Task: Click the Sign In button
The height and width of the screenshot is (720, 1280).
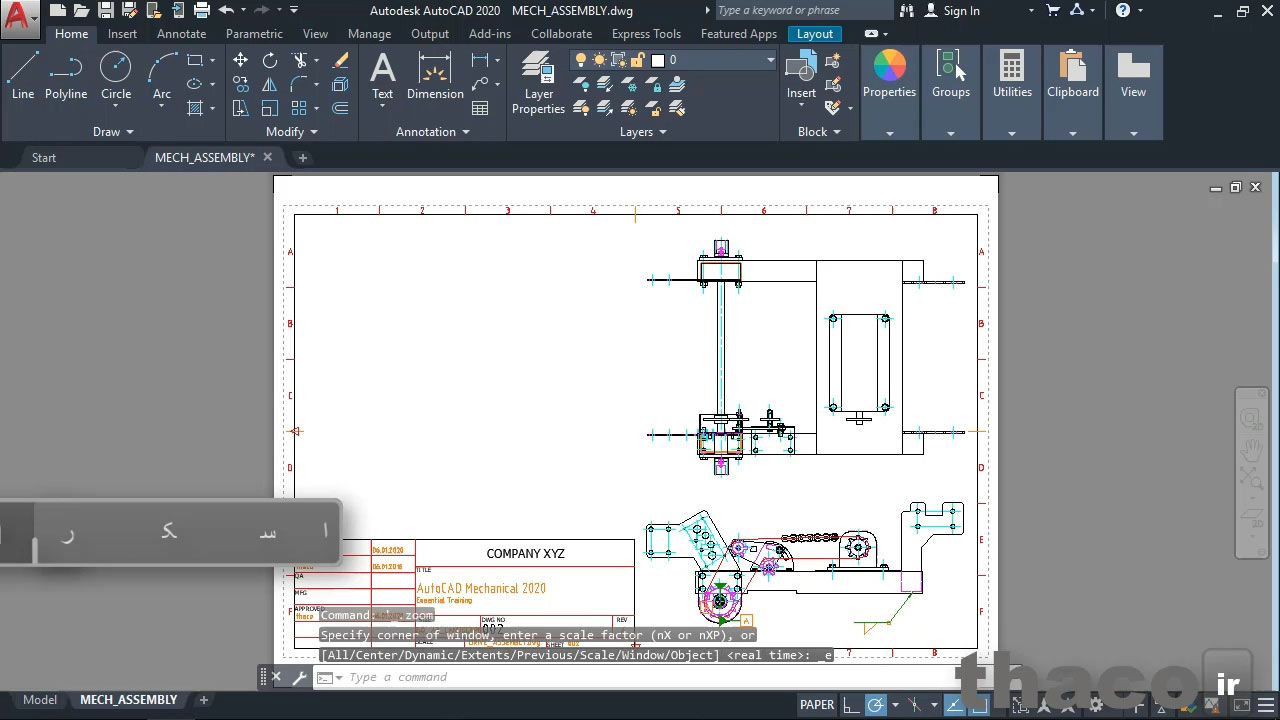Action: (x=952, y=11)
